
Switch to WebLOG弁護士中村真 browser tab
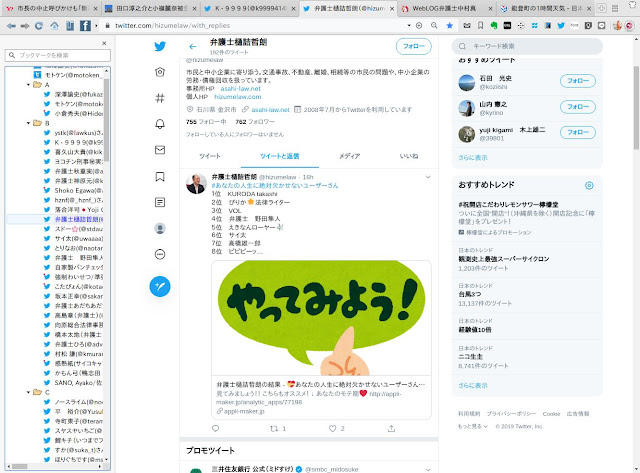click(447, 8)
